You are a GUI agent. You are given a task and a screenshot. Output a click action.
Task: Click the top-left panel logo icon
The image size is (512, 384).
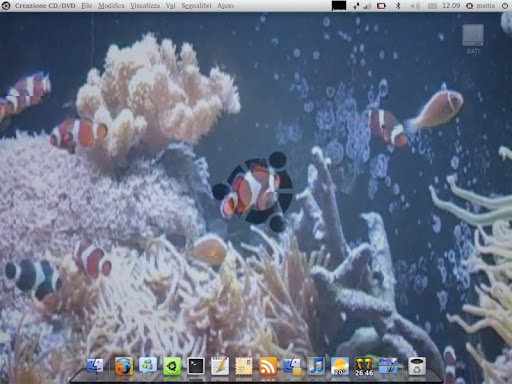6,6
